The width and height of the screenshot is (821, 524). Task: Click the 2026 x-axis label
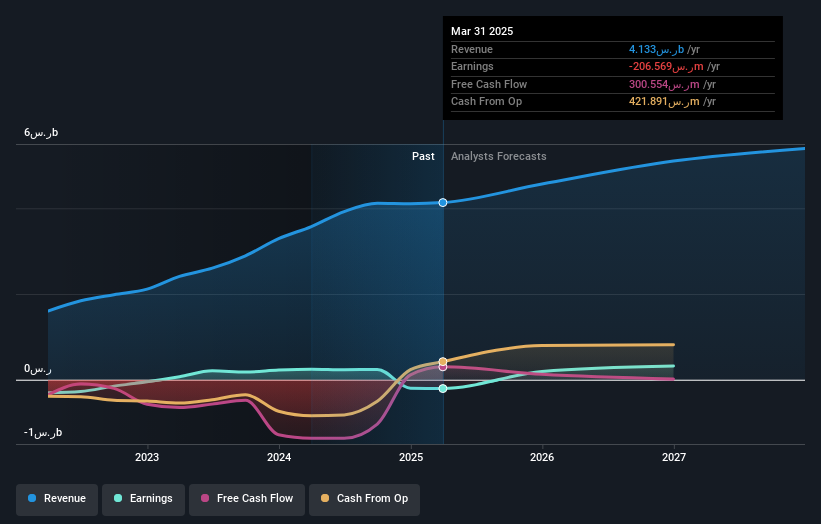[x=542, y=457]
